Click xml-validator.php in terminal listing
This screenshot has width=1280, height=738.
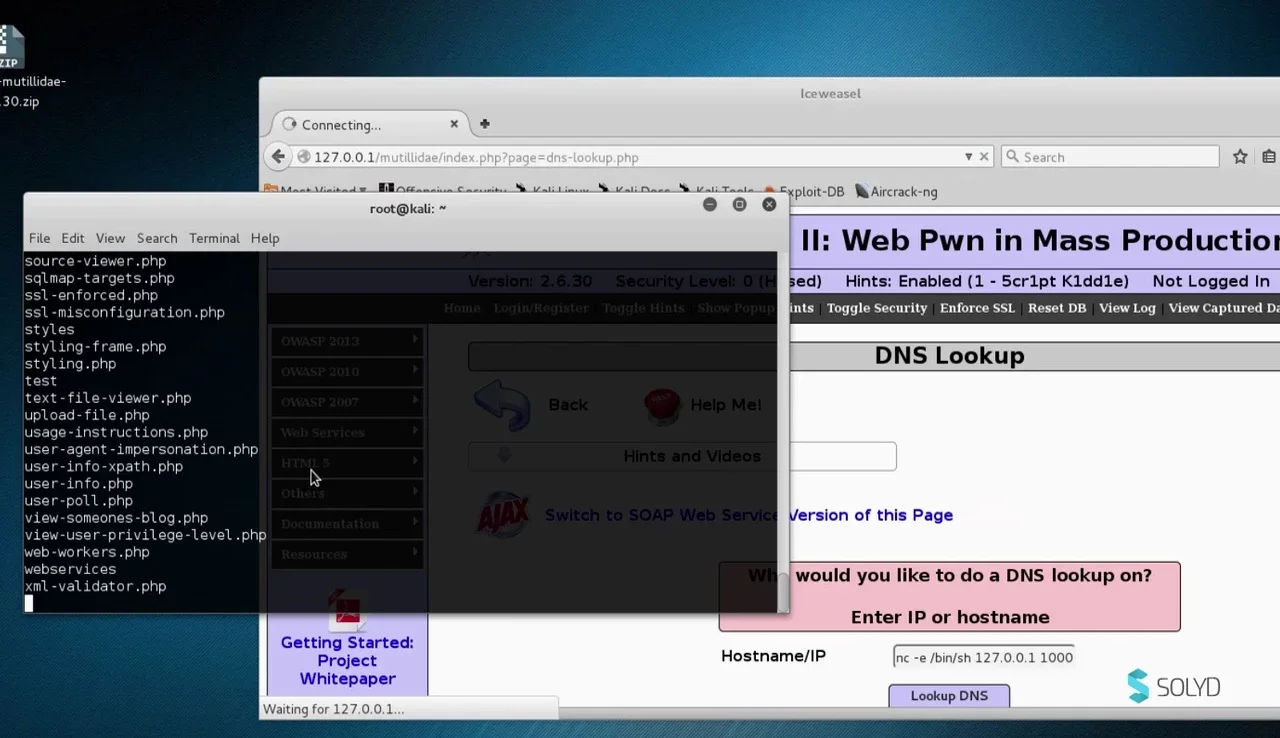[x=95, y=586]
